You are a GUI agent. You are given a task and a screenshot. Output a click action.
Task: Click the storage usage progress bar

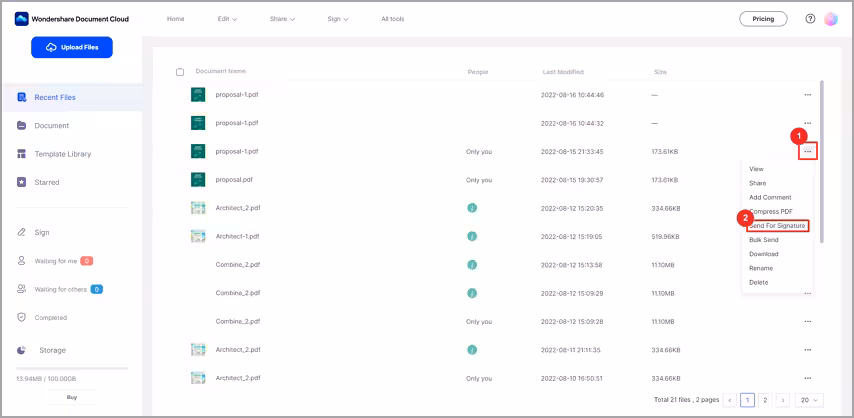click(72, 369)
